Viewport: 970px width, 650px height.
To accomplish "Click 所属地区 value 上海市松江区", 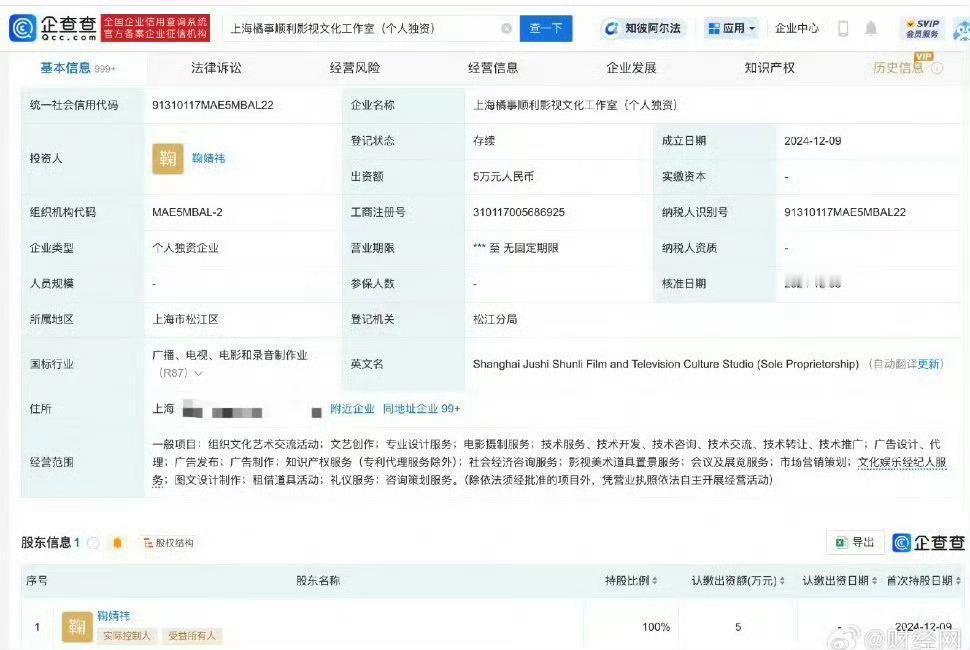I will 186,319.
